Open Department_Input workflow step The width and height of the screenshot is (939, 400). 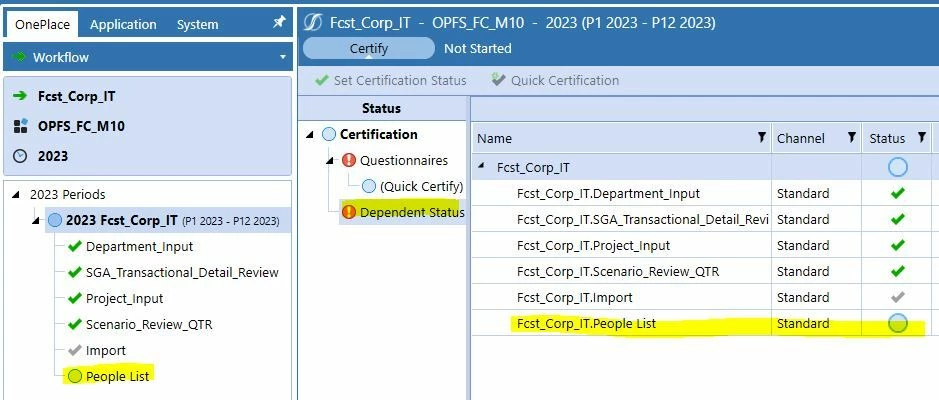point(140,247)
